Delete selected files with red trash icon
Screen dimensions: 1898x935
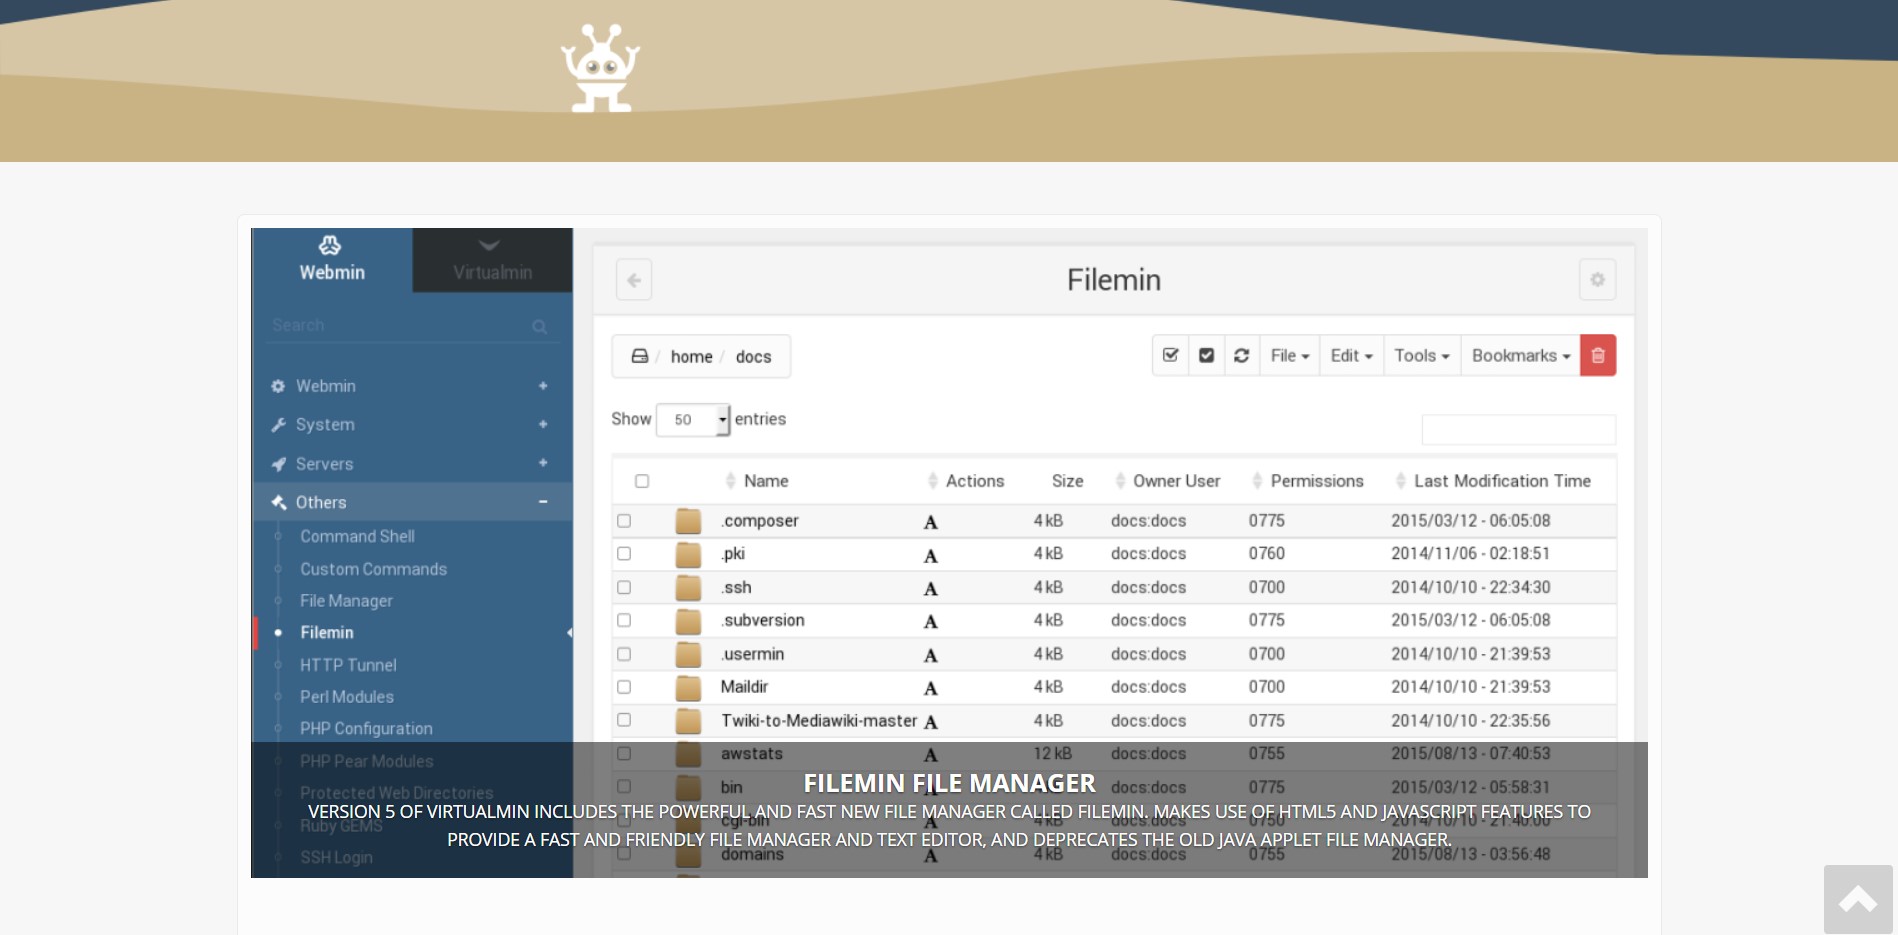[1597, 355]
